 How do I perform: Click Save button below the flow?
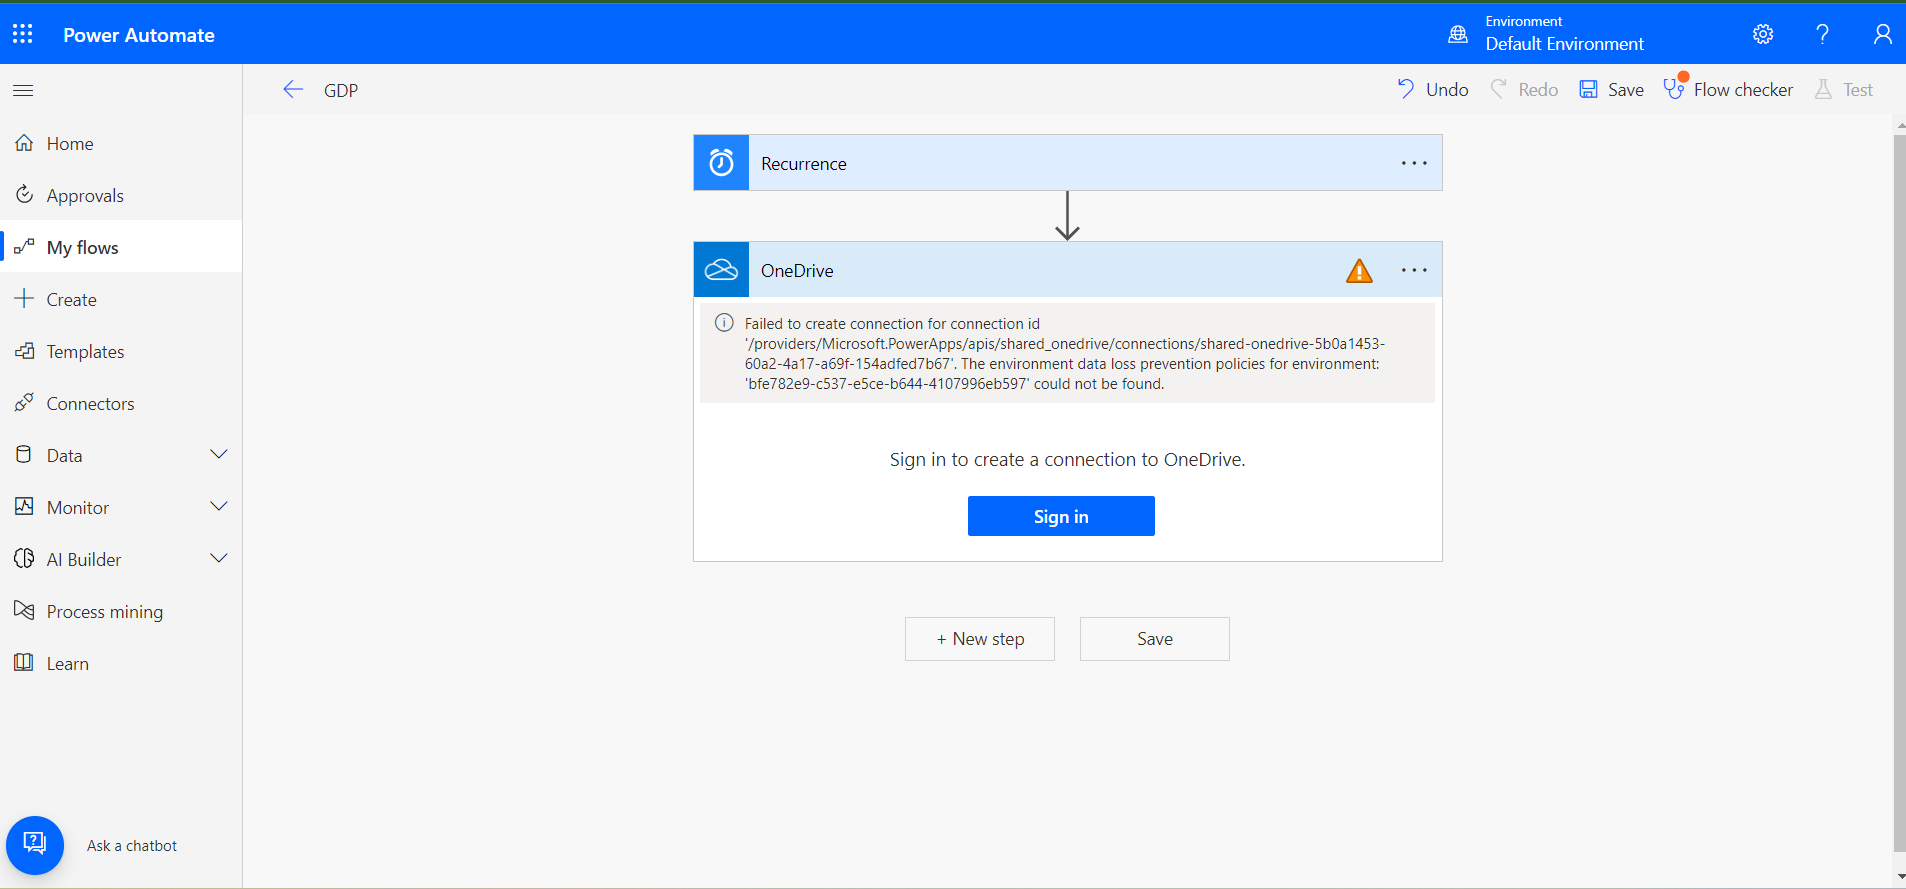(x=1155, y=639)
